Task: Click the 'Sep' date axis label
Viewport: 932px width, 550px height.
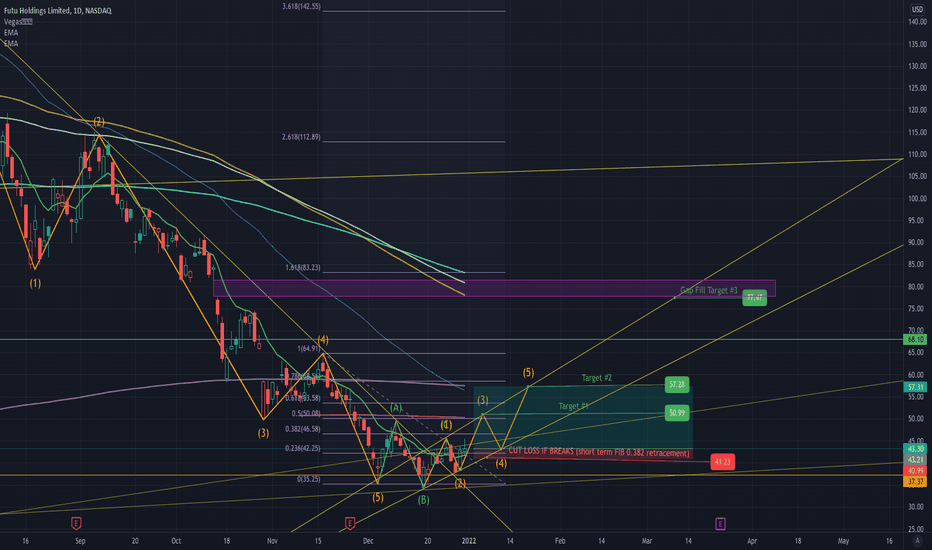Action: (80, 541)
